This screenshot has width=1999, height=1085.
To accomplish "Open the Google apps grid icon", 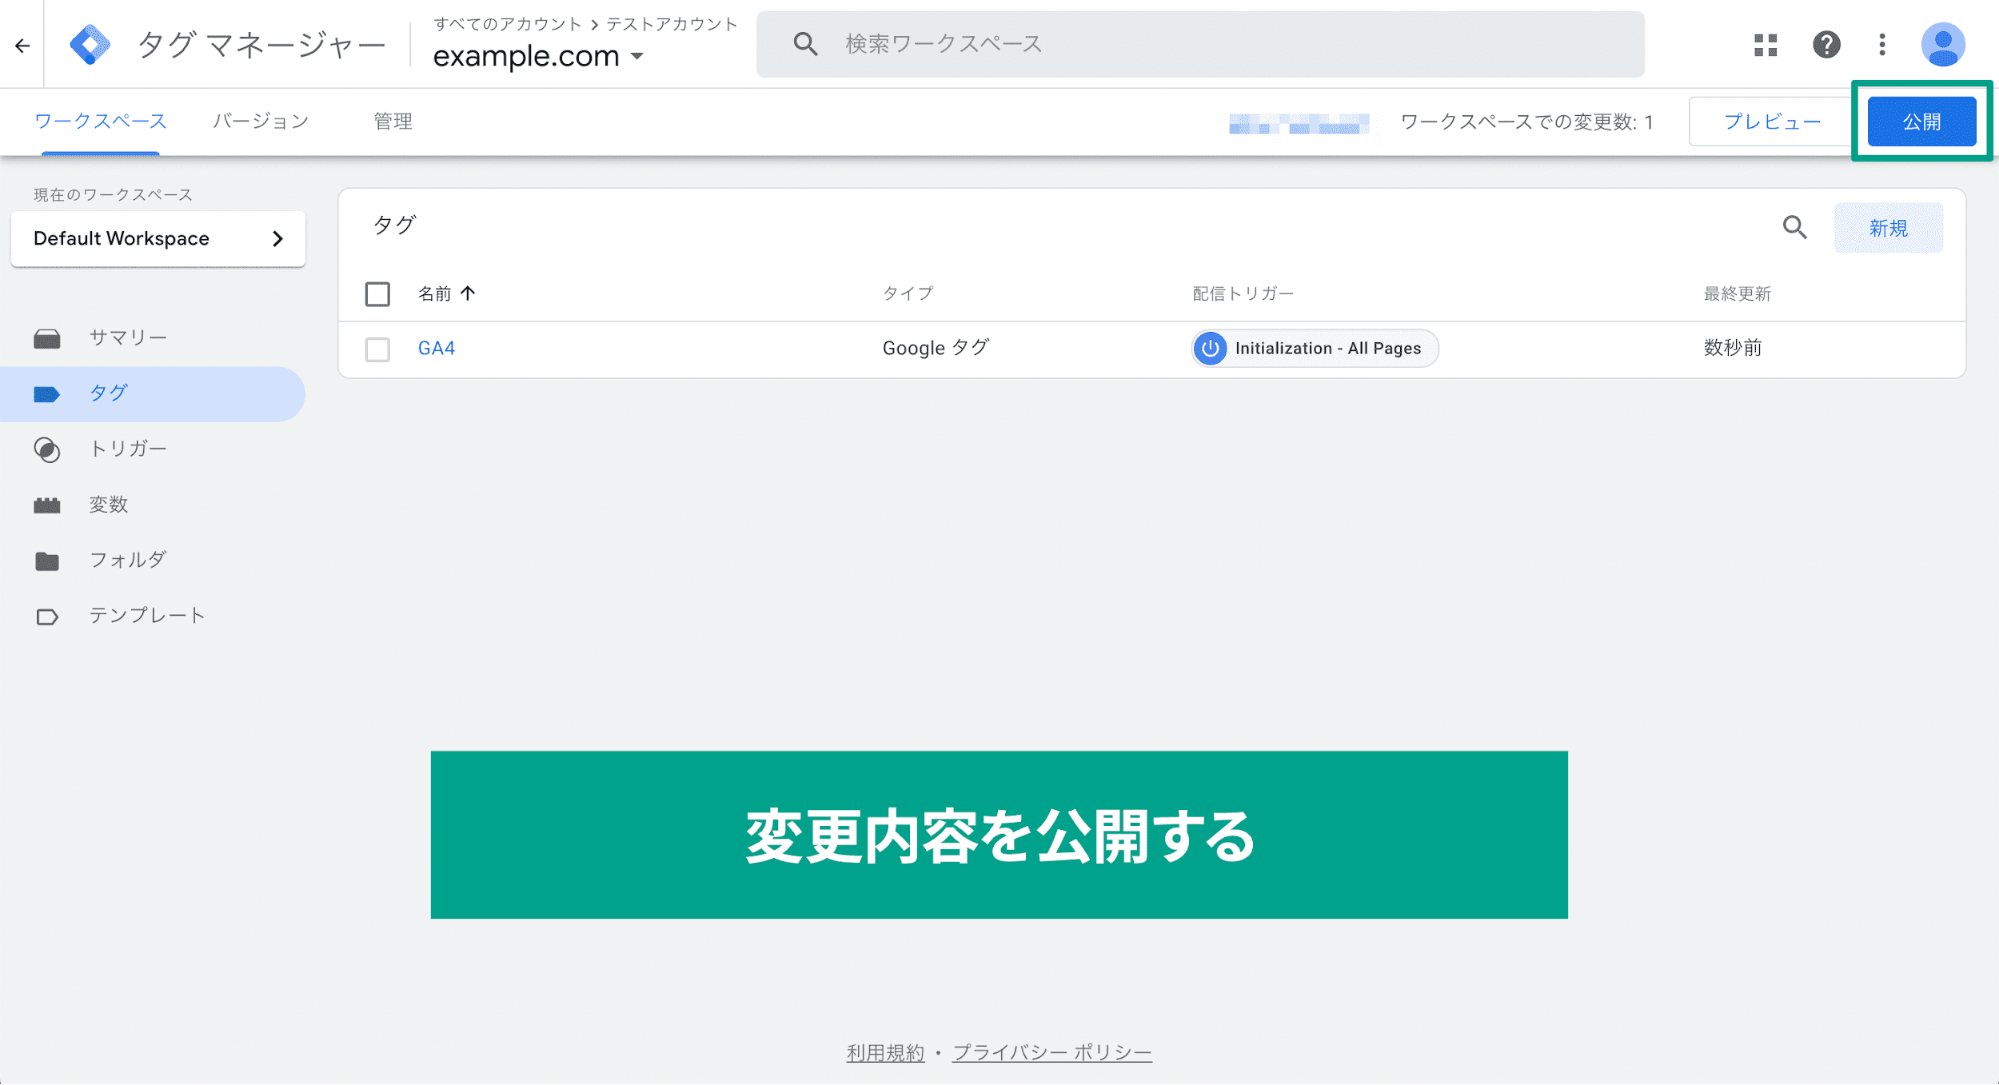I will pos(1766,44).
